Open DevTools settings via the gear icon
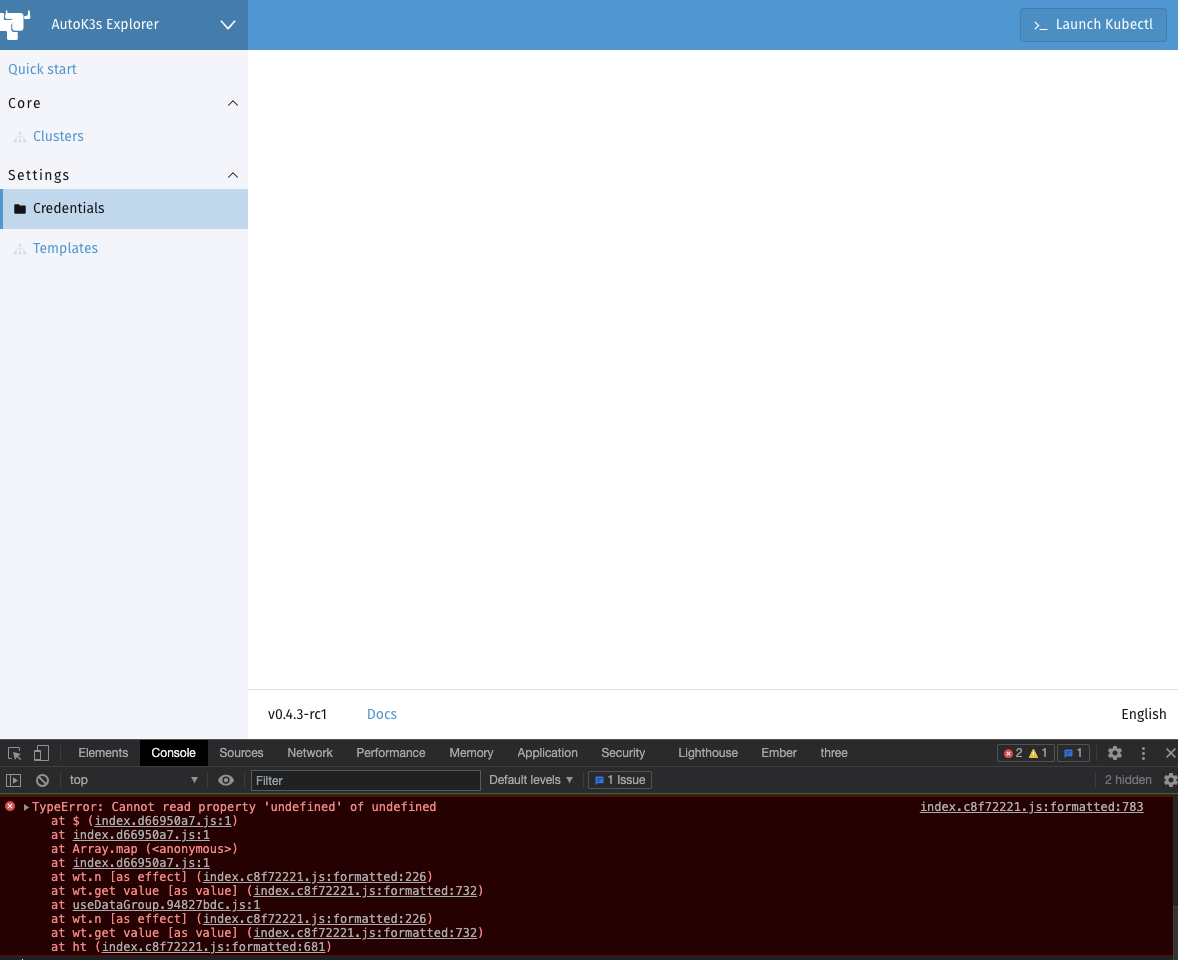This screenshot has width=1178, height=960. point(1115,752)
